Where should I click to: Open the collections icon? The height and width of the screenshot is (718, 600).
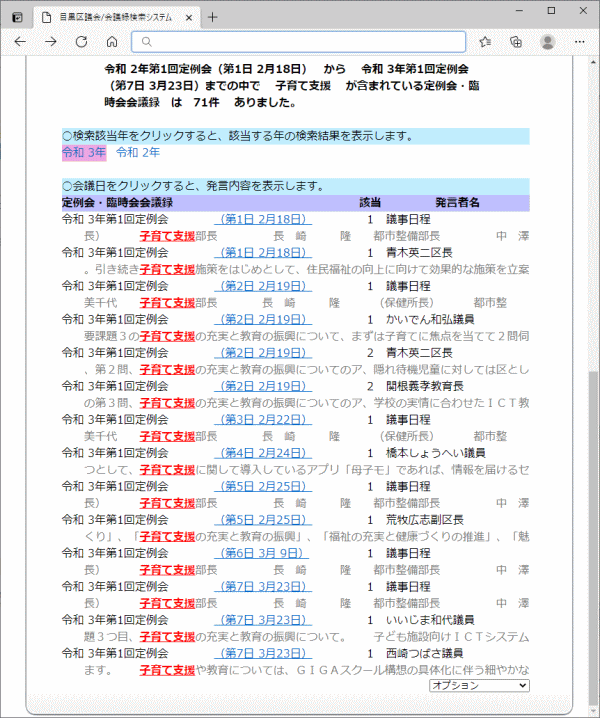coord(516,42)
